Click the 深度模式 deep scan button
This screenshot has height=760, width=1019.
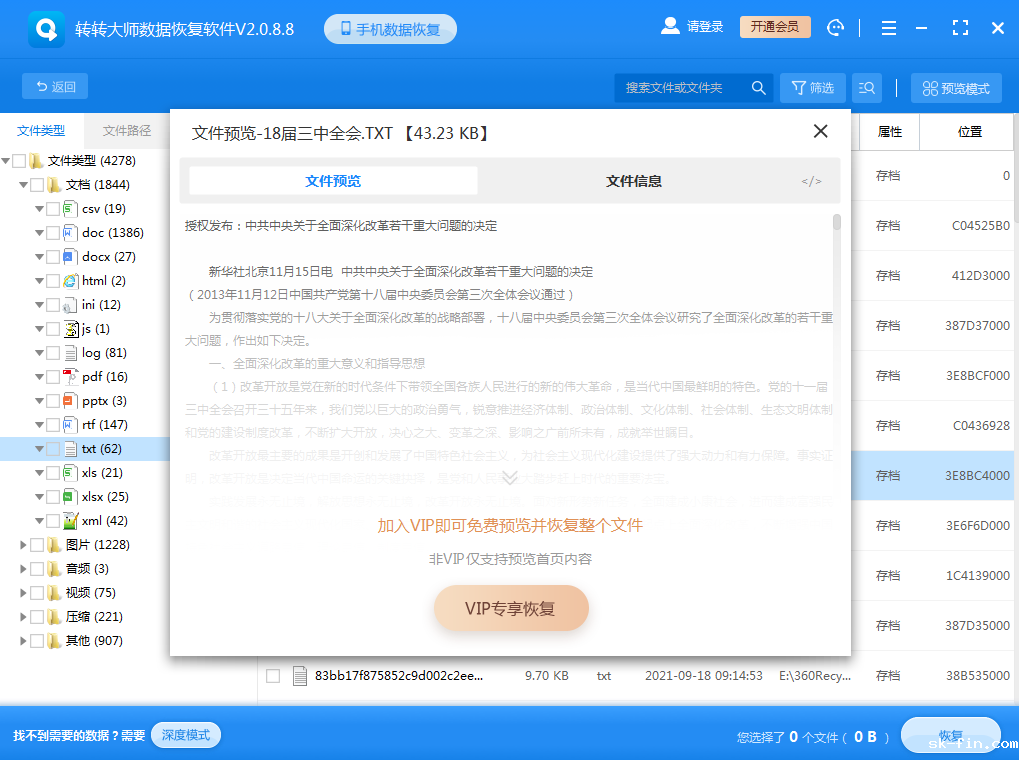click(x=185, y=734)
